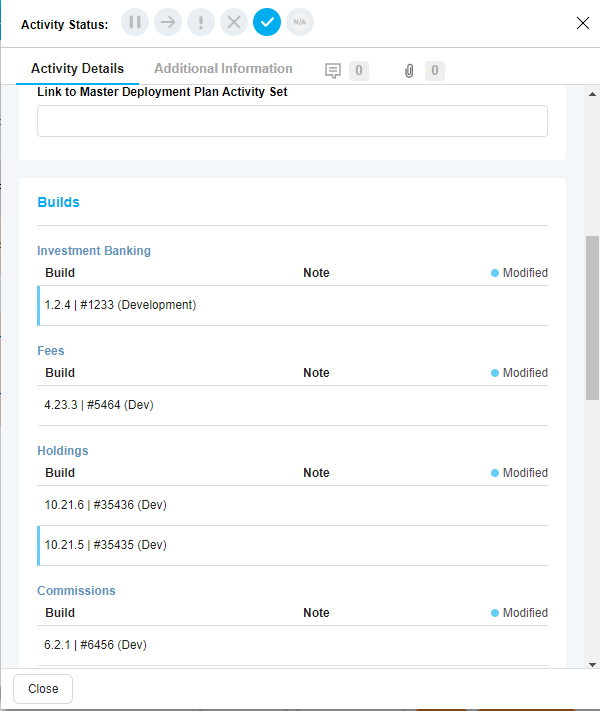Switch to Activity Details tab
Viewport: 600px width, 711px height.
[77, 69]
